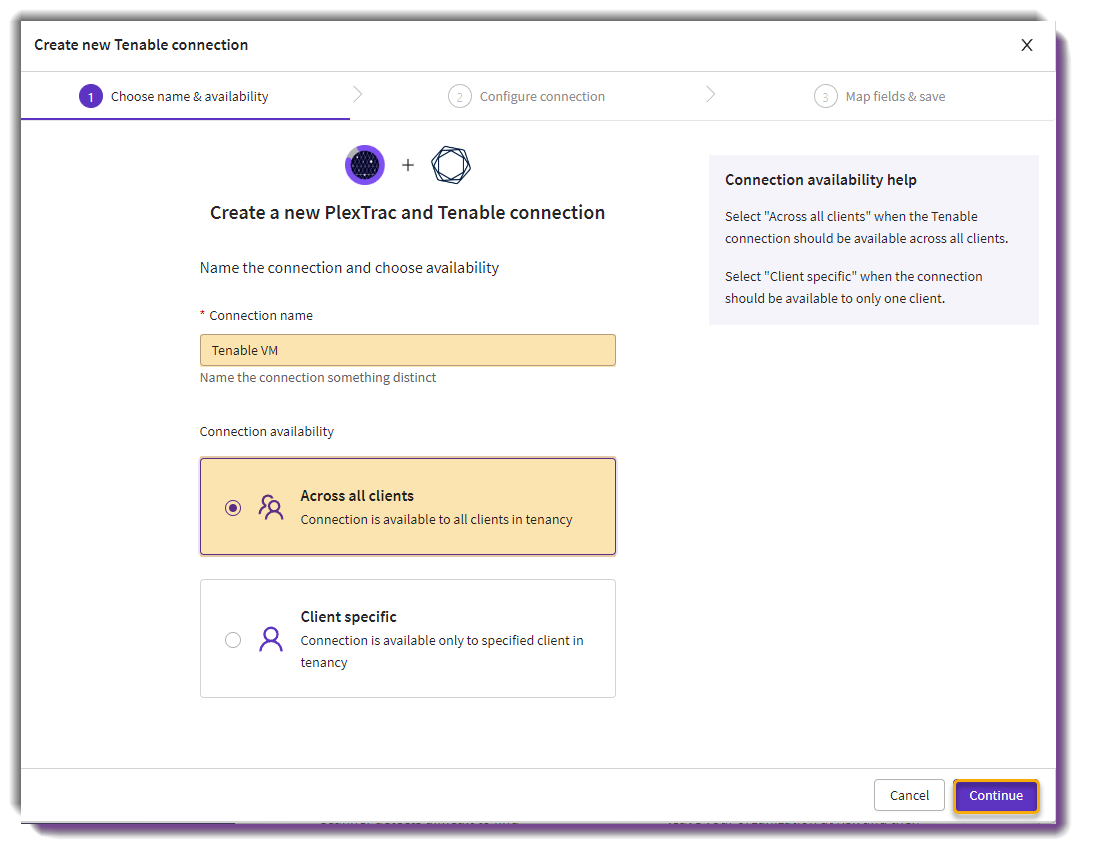Click 'Name the connection and choose availability' text
The width and height of the screenshot is (1098, 866).
point(349,268)
